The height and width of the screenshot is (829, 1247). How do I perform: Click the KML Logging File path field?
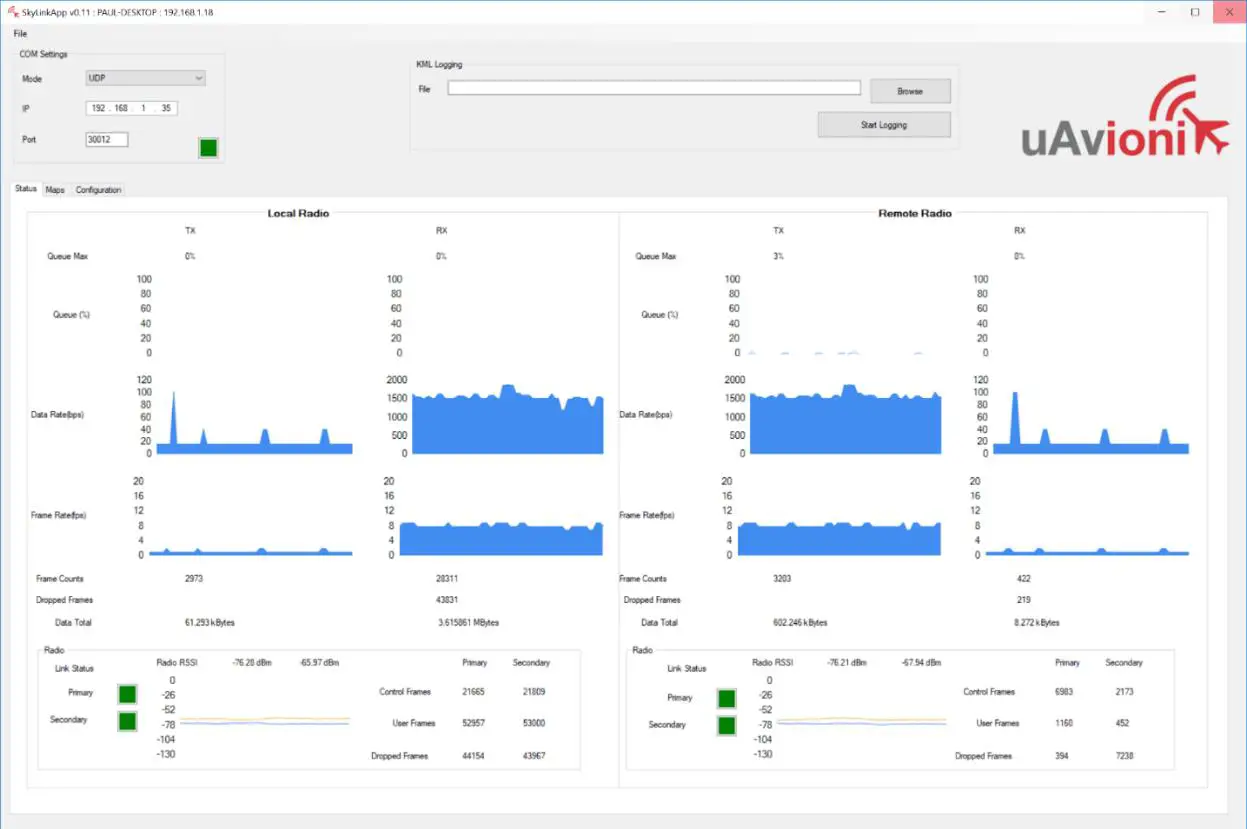click(x=653, y=88)
